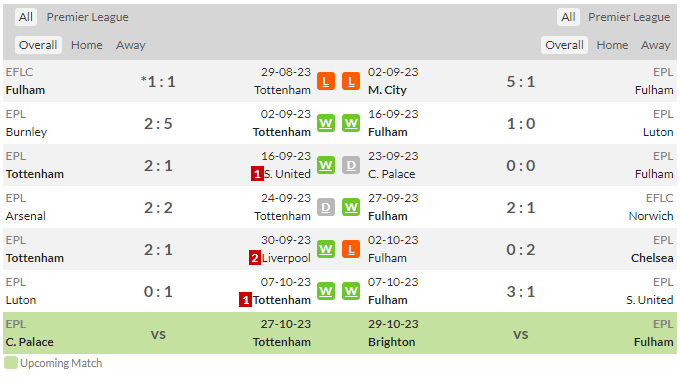The image size is (680, 383).
Task: Click the orange L badge beside M. City 02-09-23
Action: pos(351,81)
